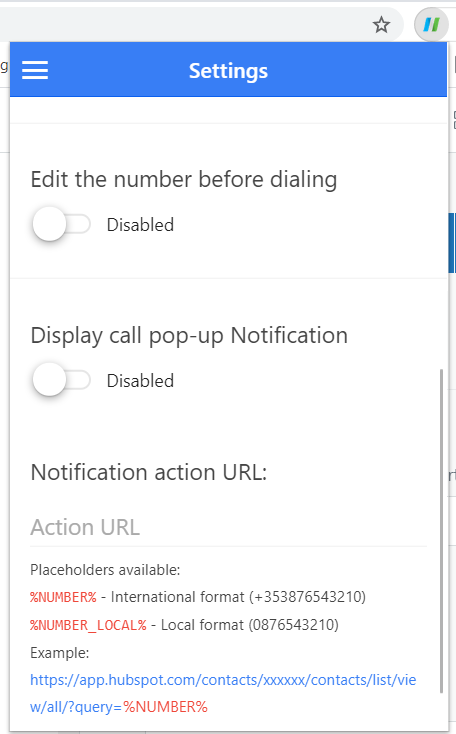Click the %NUMBER_LOCAL% placeholder text

(x=88, y=625)
